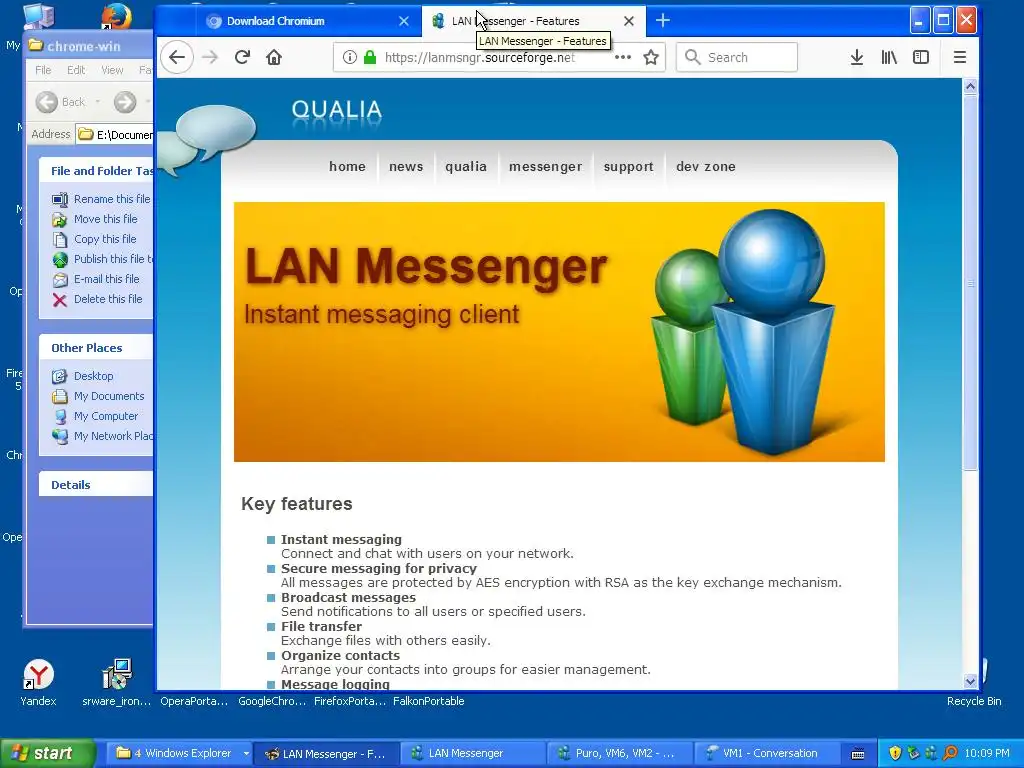Open the home link in site navigation

(x=347, y=167)
